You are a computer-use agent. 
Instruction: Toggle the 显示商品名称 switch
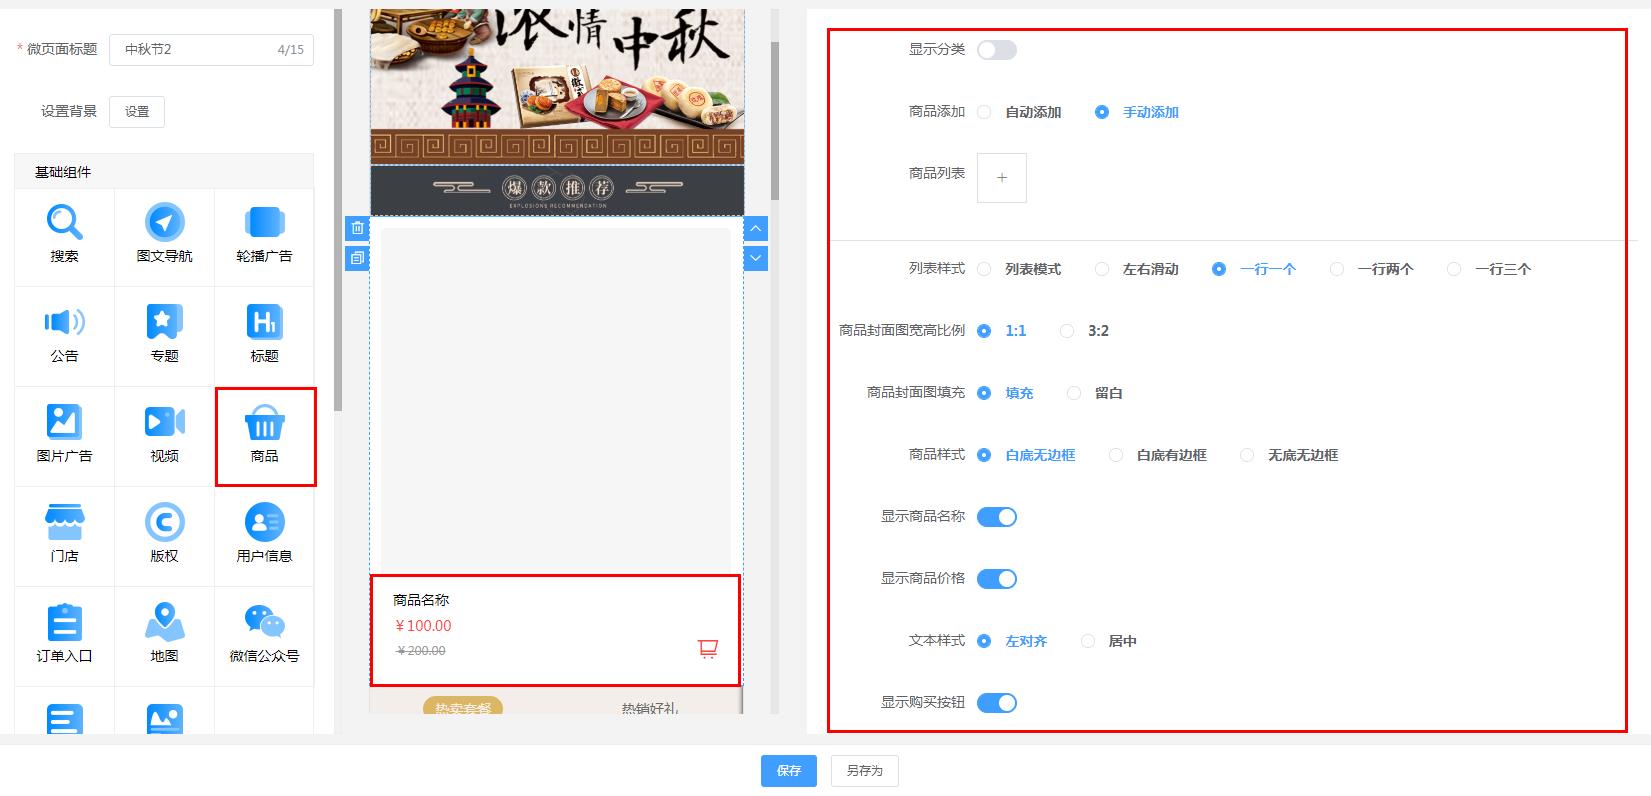click(997, 517)
